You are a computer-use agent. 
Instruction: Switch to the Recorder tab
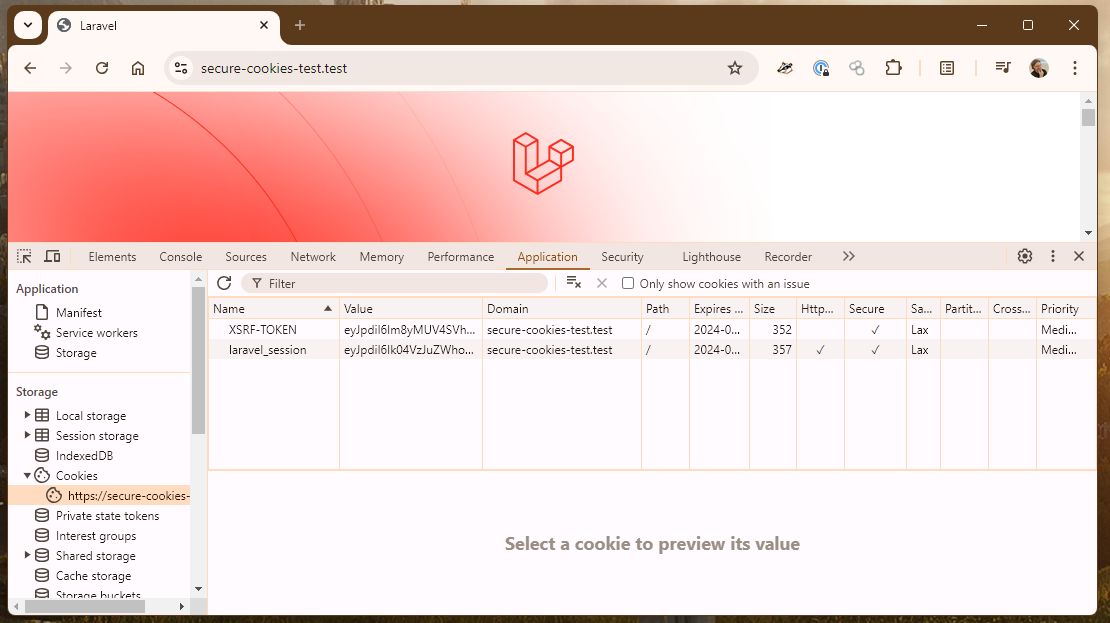coord(788,257)
